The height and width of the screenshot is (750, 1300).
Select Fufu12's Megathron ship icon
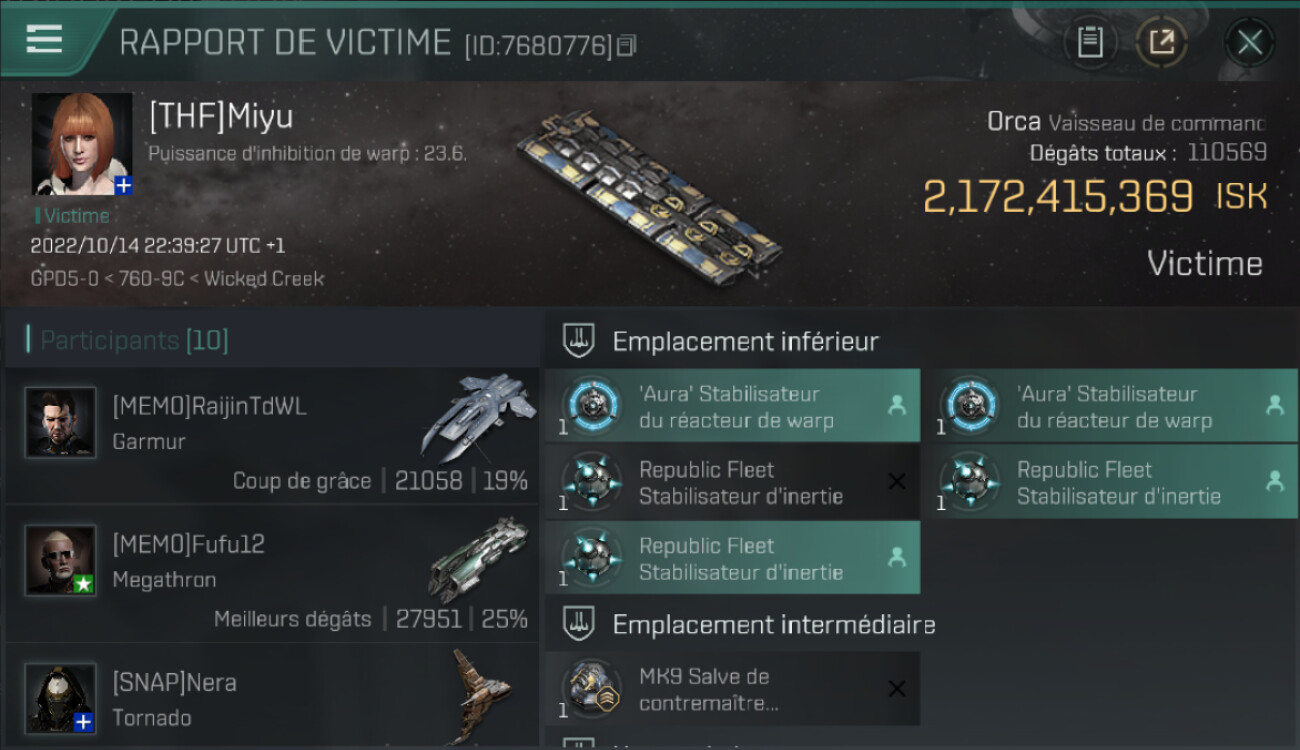tap(479, 559)
